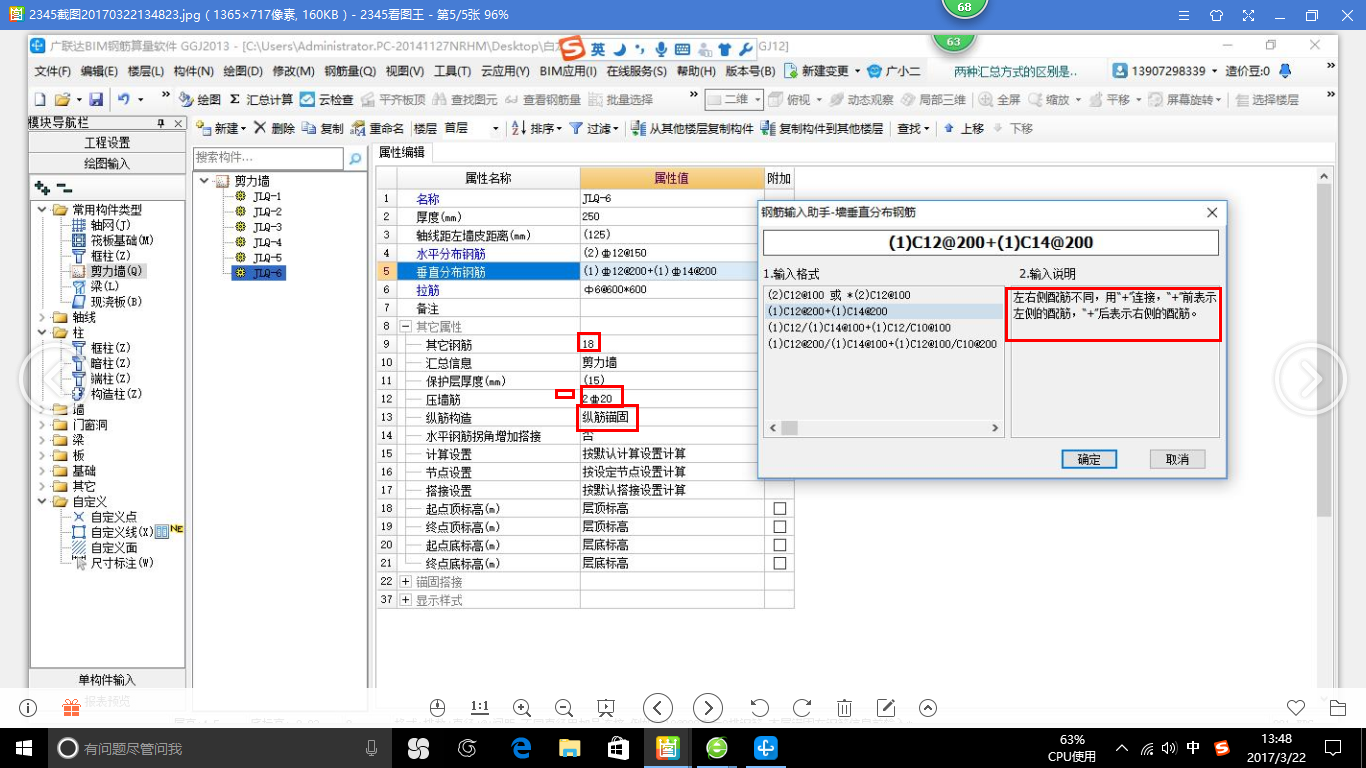Click the 垂直分布钢筋 value cell
Screen dimensions: 1366x768
[x=672, y=271]
